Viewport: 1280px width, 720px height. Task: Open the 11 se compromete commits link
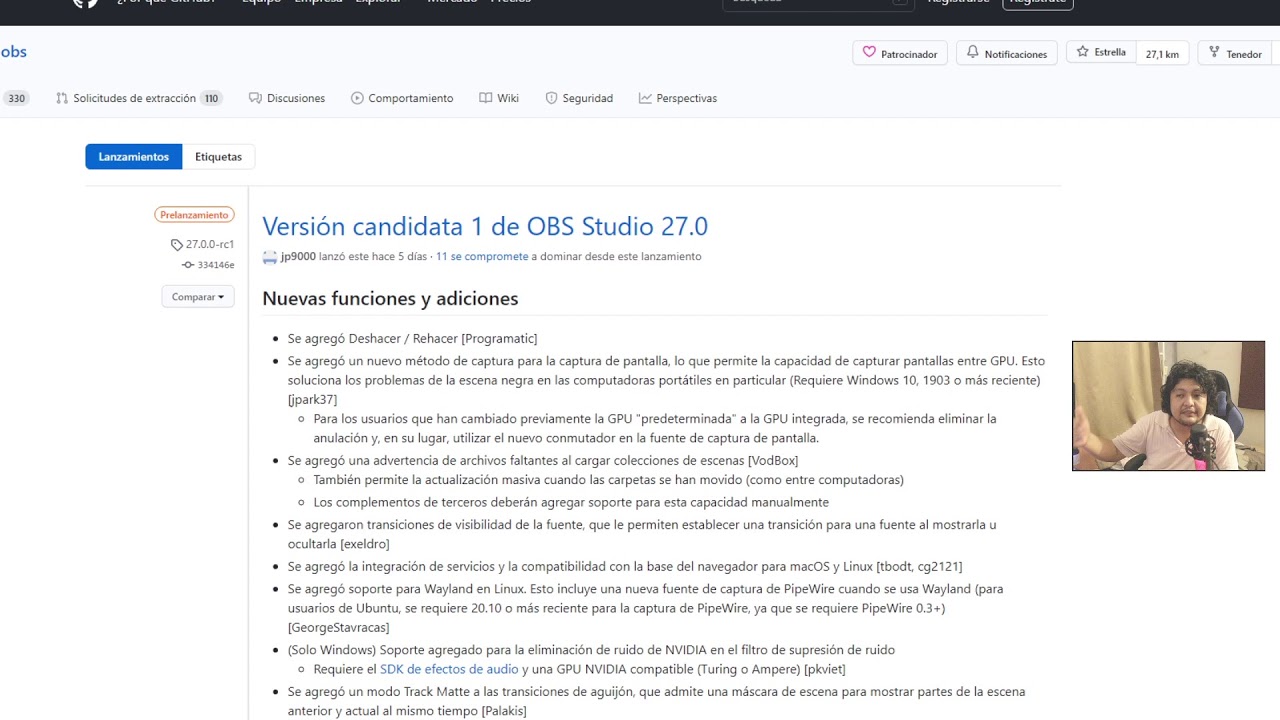tap(482, 257)
